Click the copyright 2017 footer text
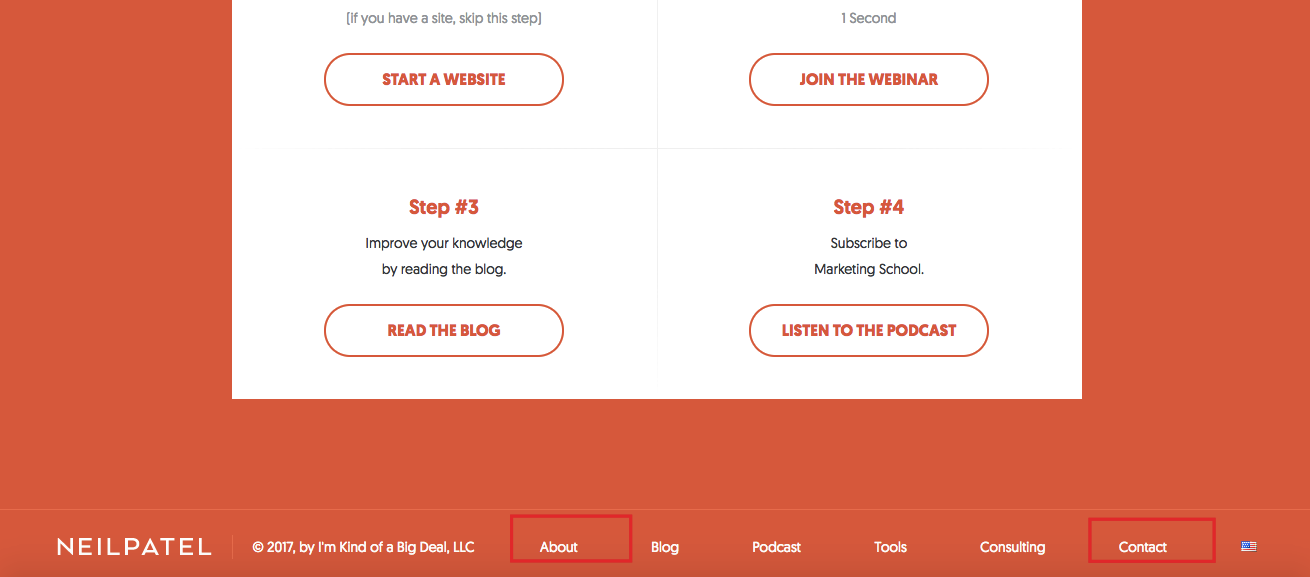The height and width of the screenshot is (577, 1310). pyautogui.click(x=363, y=547)
